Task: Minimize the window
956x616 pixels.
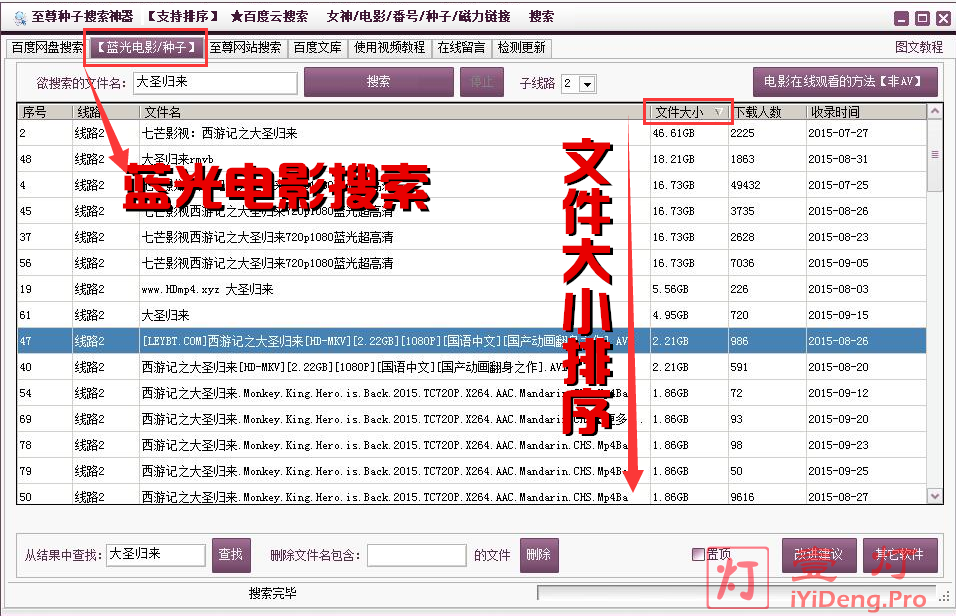Action: tap(901, 18)
